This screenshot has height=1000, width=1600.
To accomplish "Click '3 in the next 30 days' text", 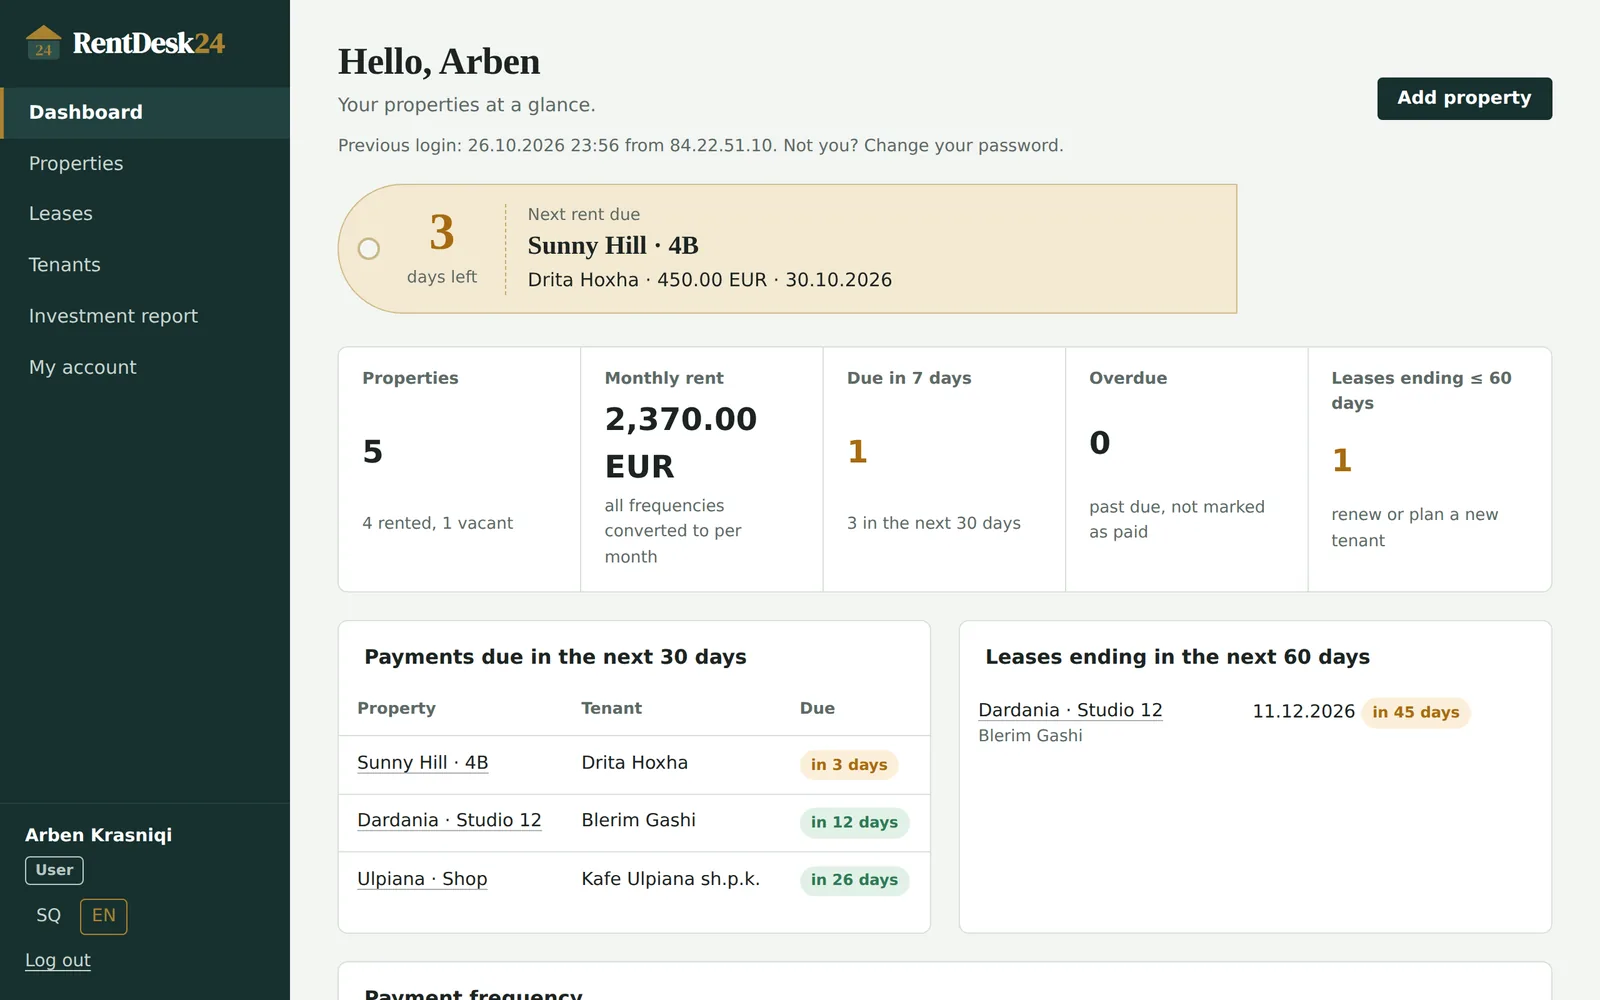I will (x=934, y=523).
